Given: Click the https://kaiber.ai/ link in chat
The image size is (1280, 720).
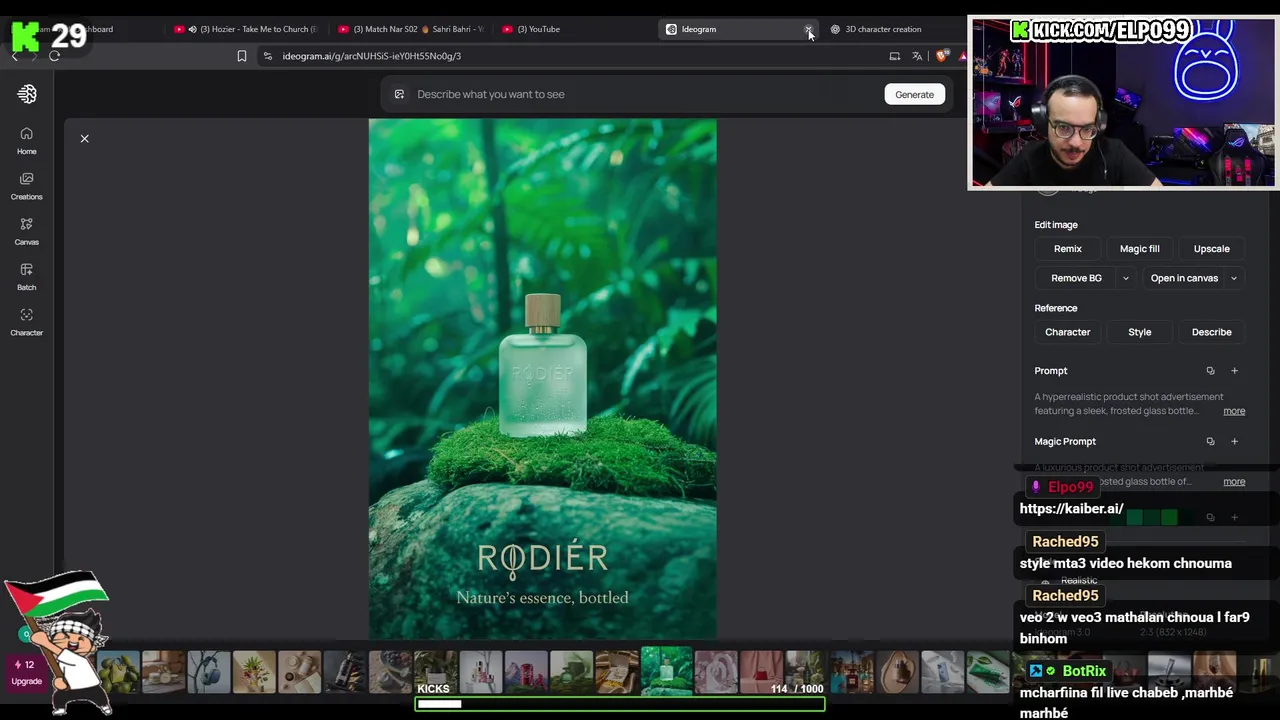Looking at the screenshot, I should click(x=1071, y=508).
